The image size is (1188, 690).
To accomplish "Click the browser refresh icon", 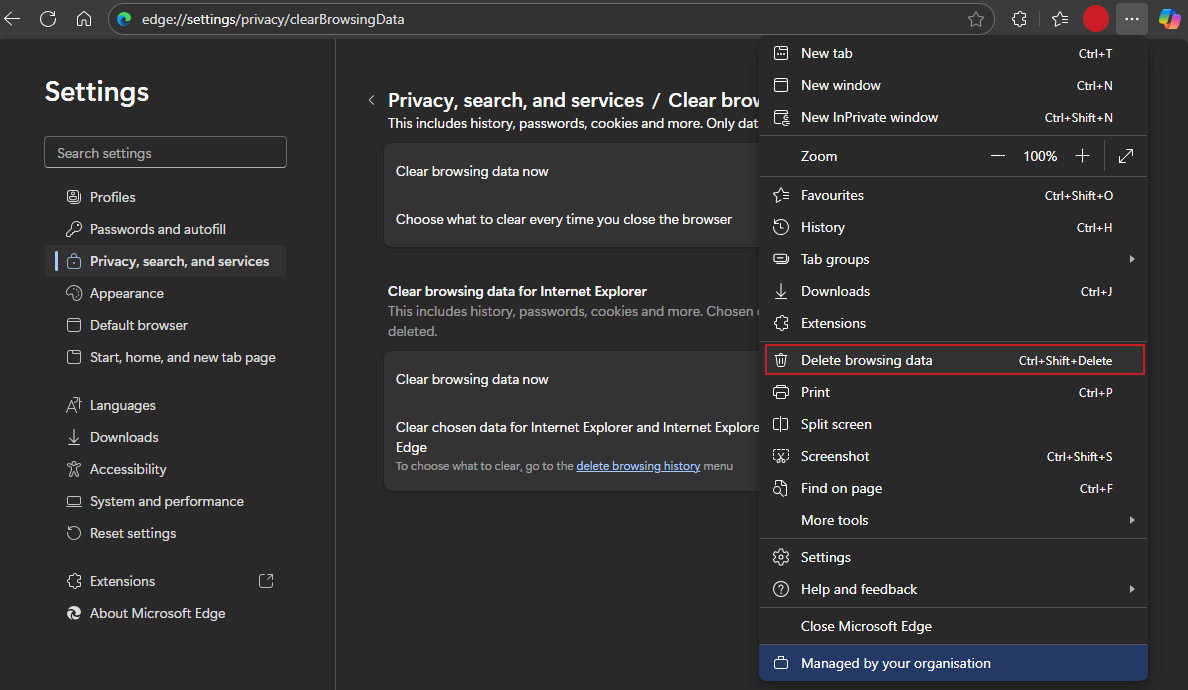I will pos(47,19).
